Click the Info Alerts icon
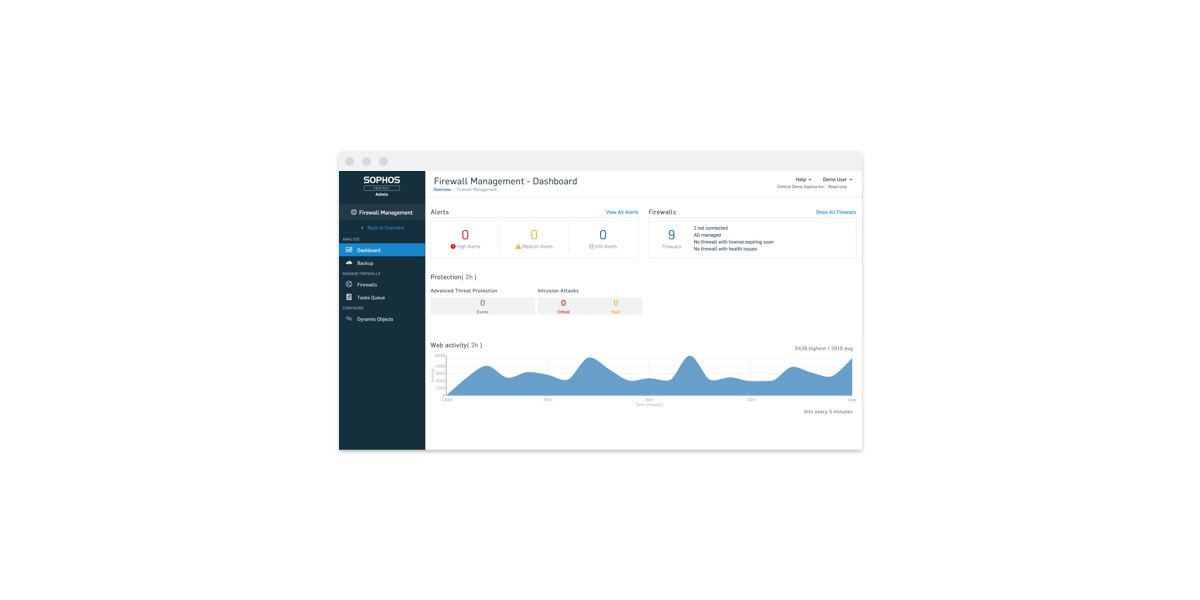The image size is (1200, 600). [x=591, y=246]
